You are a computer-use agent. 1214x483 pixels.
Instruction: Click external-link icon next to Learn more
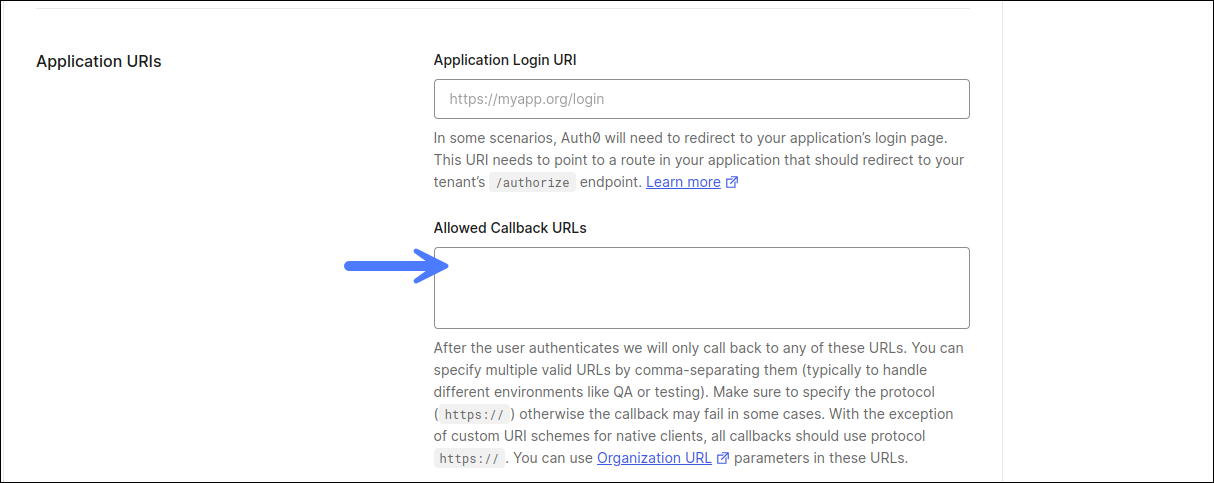pos(732,182)
